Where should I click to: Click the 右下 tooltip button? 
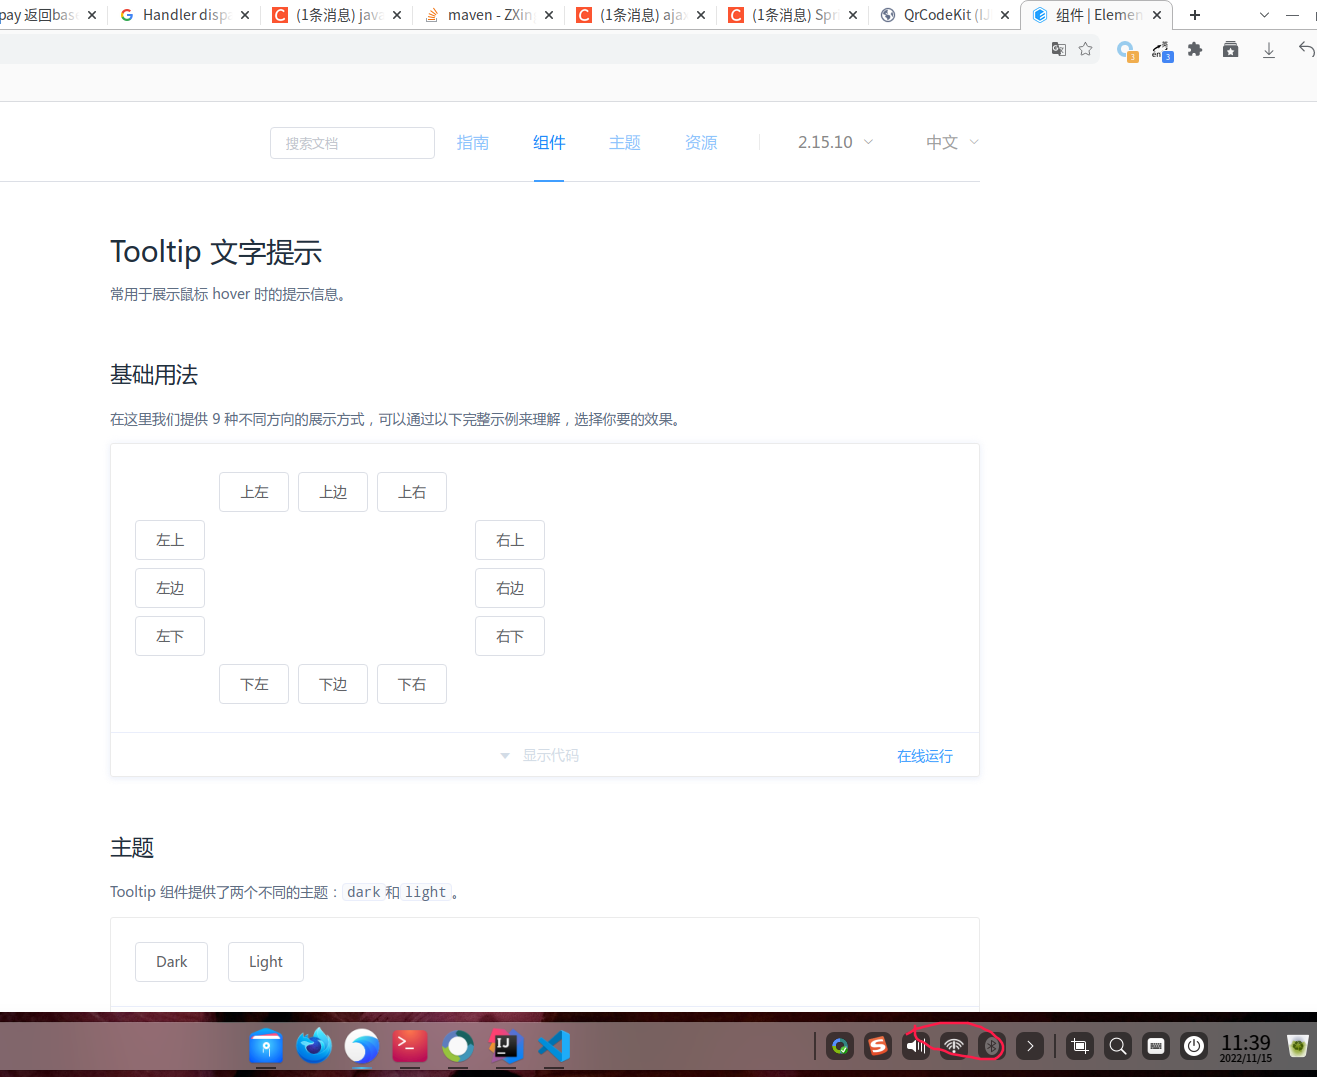pyautogui.click(x=510, y=636)
